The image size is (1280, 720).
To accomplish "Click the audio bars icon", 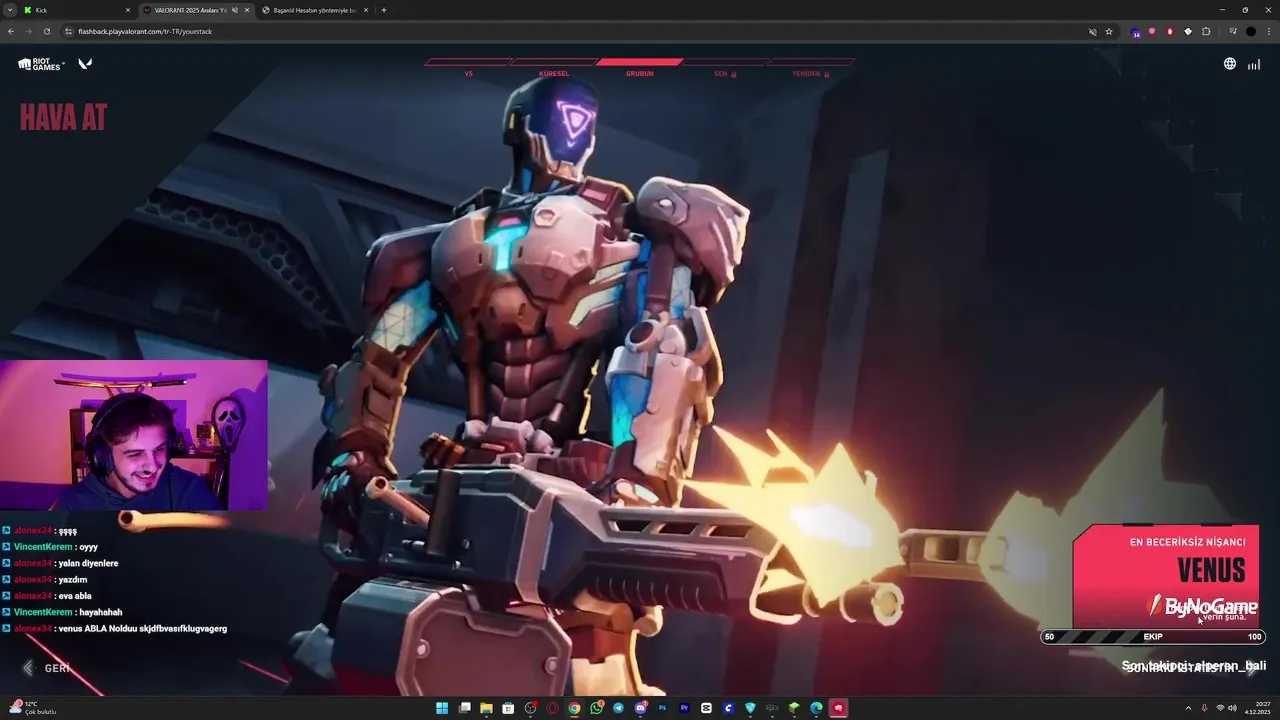I will pos(1254,64).
